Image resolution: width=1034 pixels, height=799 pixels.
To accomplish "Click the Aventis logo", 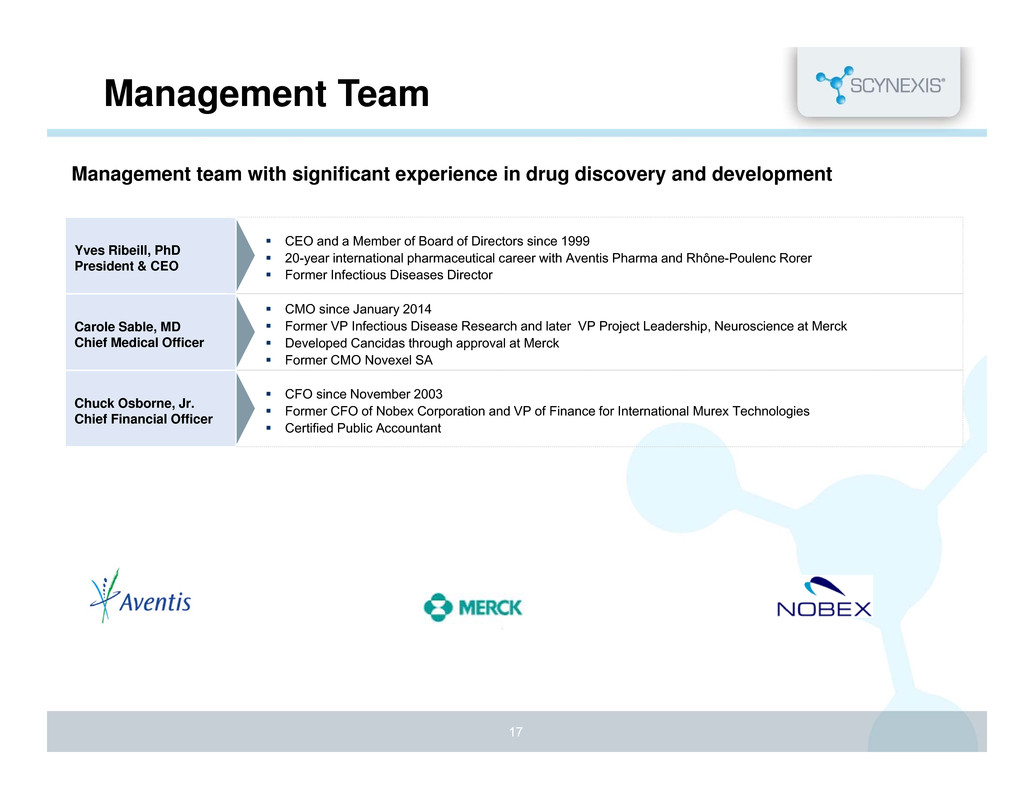I will 140,596.
